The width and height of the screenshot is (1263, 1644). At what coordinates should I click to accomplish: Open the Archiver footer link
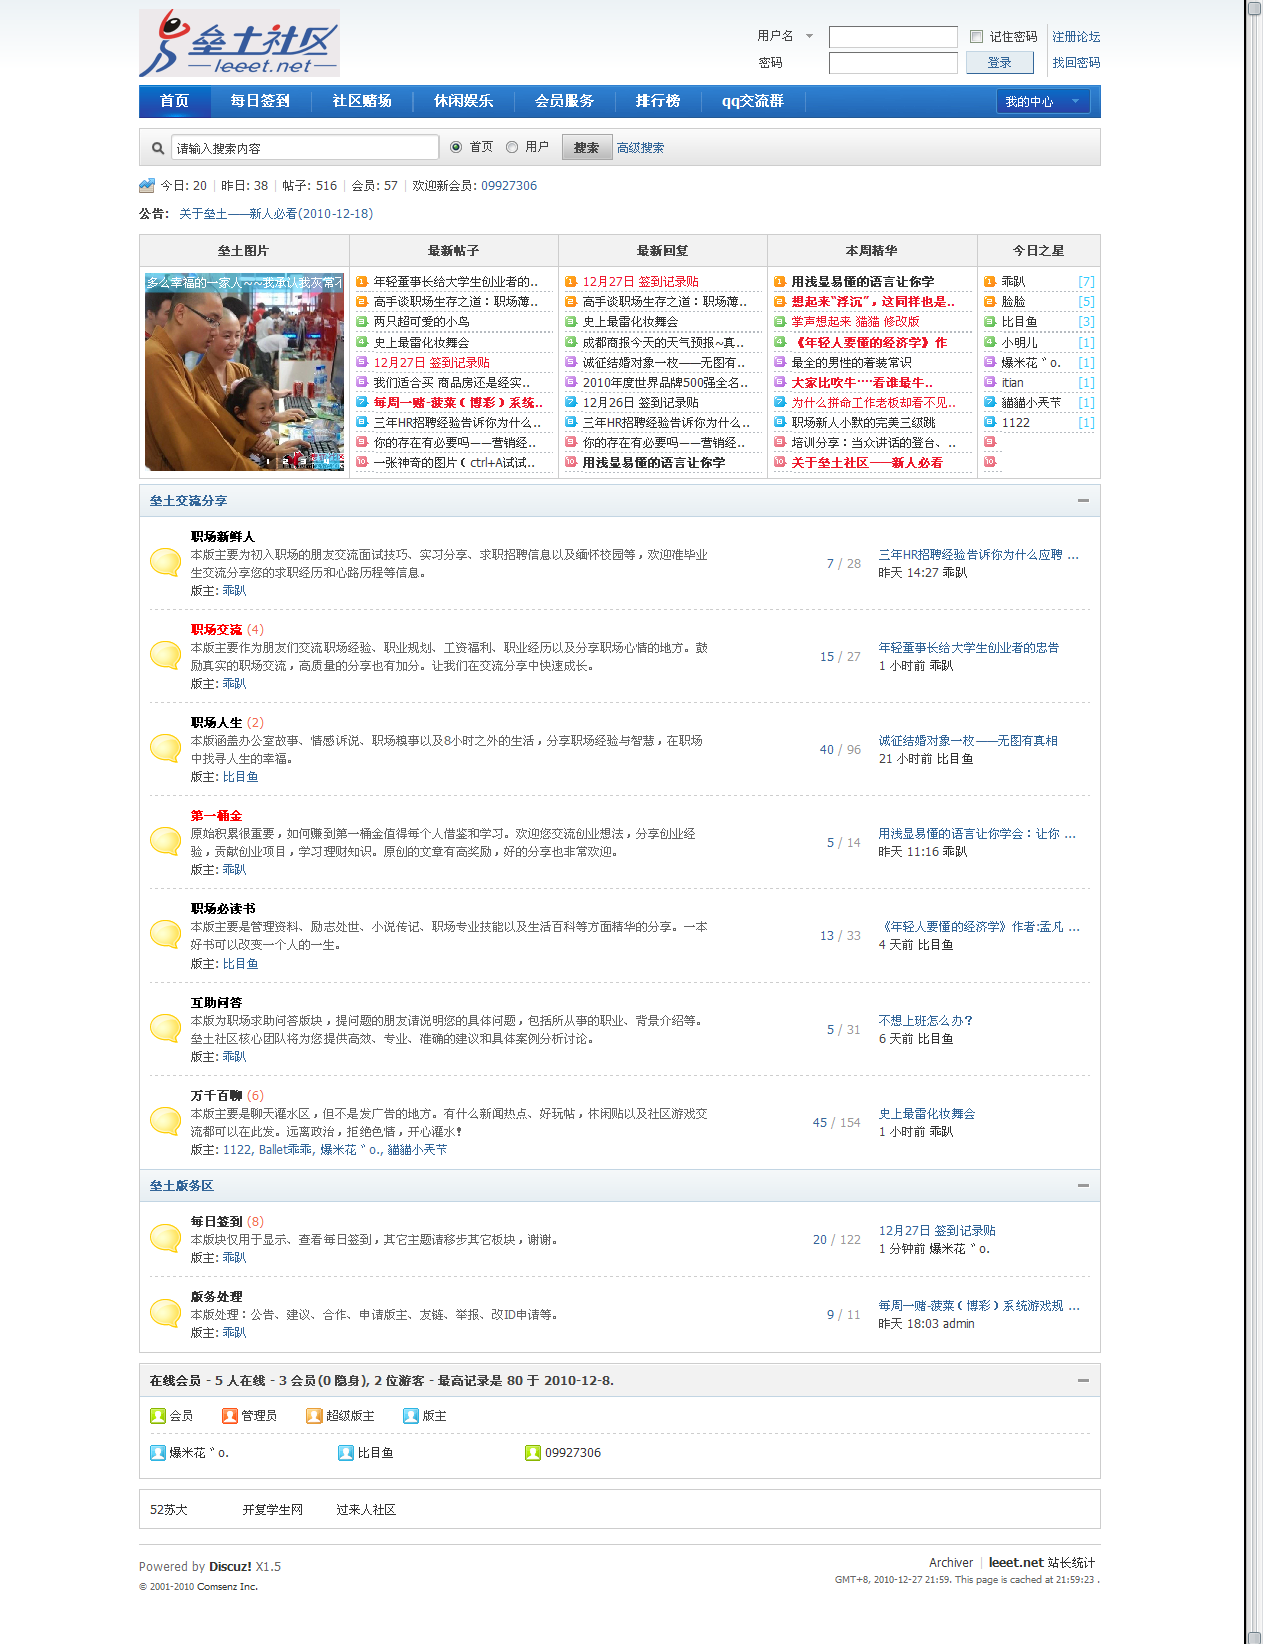[951, 1563]
